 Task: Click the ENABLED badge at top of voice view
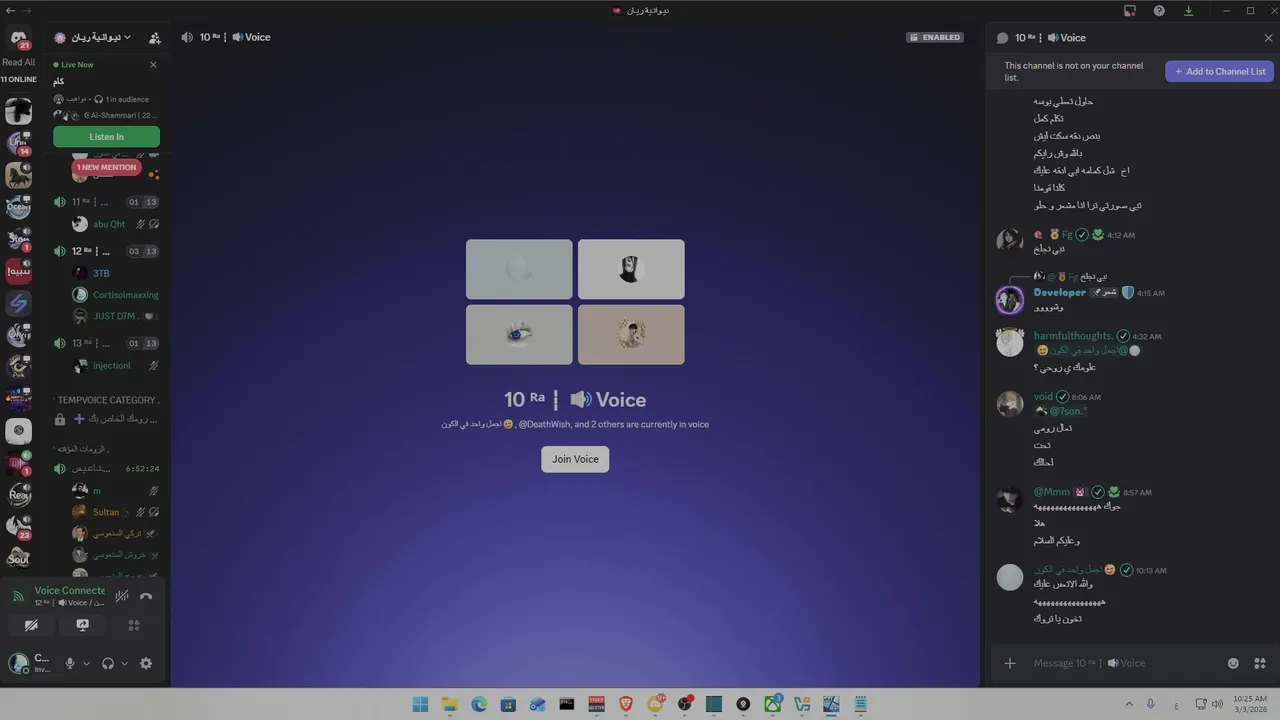935,37
